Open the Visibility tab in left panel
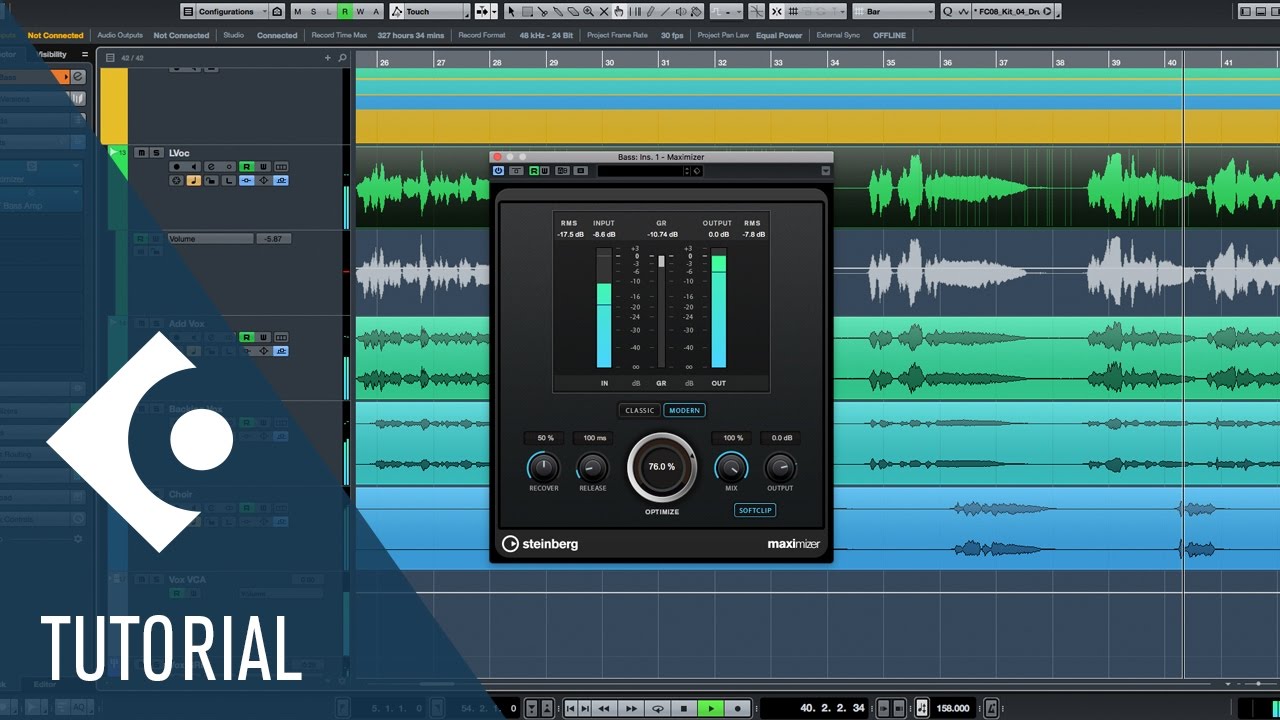The width and height of the screenshot is (1280, 720). 52,54
